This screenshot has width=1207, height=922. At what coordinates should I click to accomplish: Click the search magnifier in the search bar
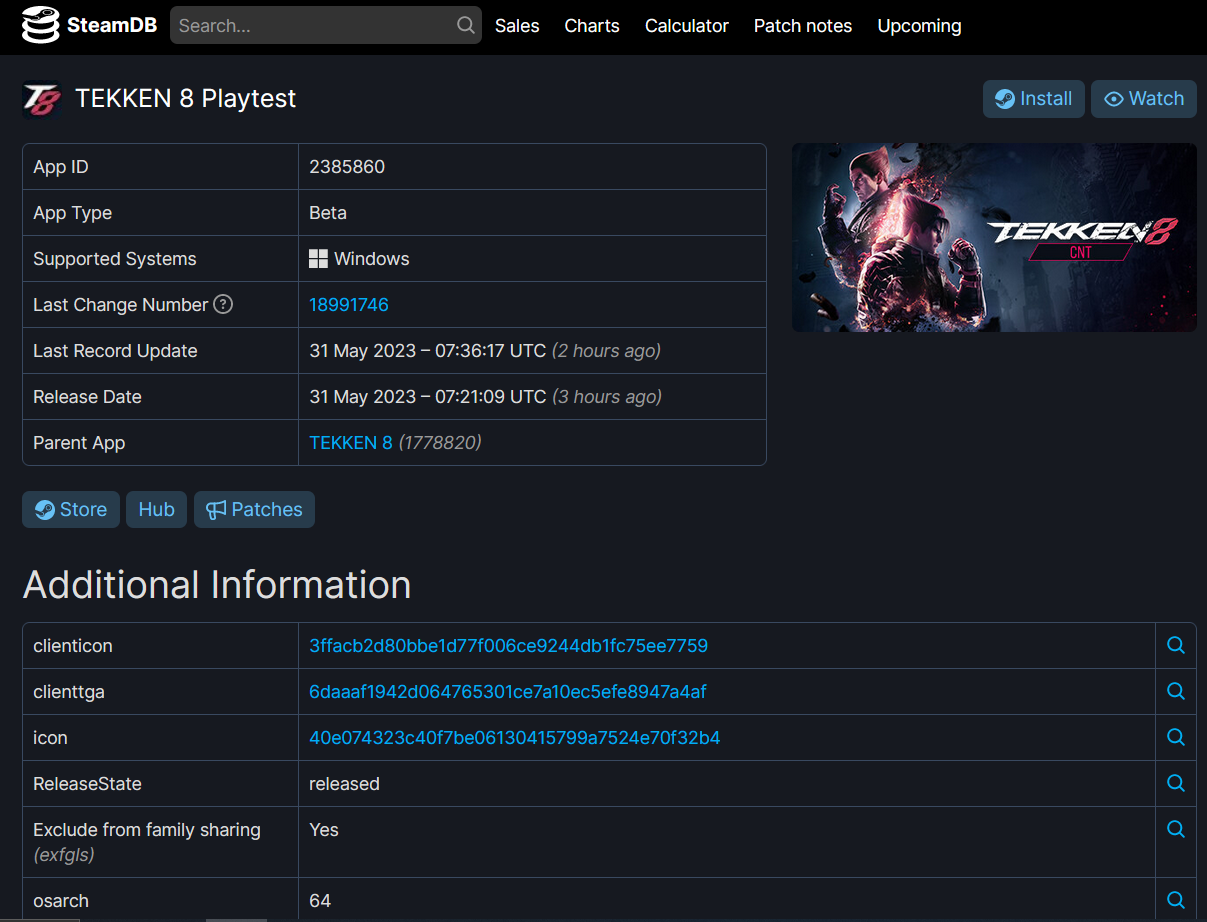tap(466, 25)
